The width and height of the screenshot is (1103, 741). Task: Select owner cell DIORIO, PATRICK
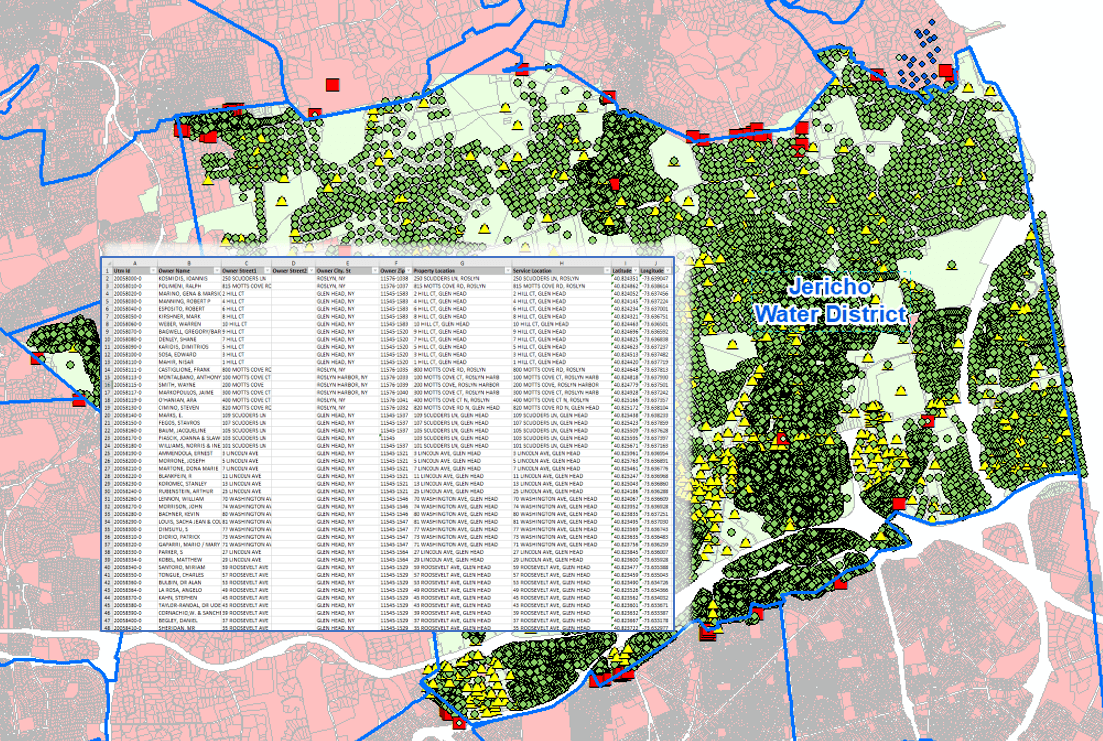coord(189,537)
